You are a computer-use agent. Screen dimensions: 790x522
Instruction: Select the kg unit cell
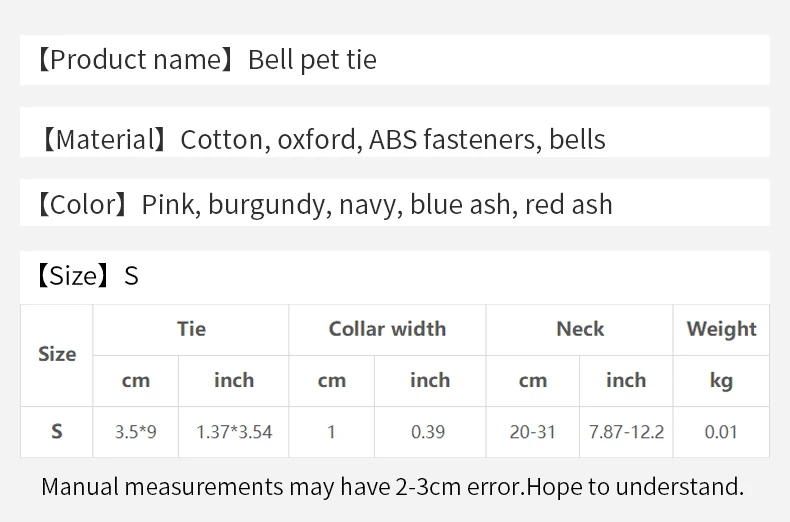(x=721, y=381)
